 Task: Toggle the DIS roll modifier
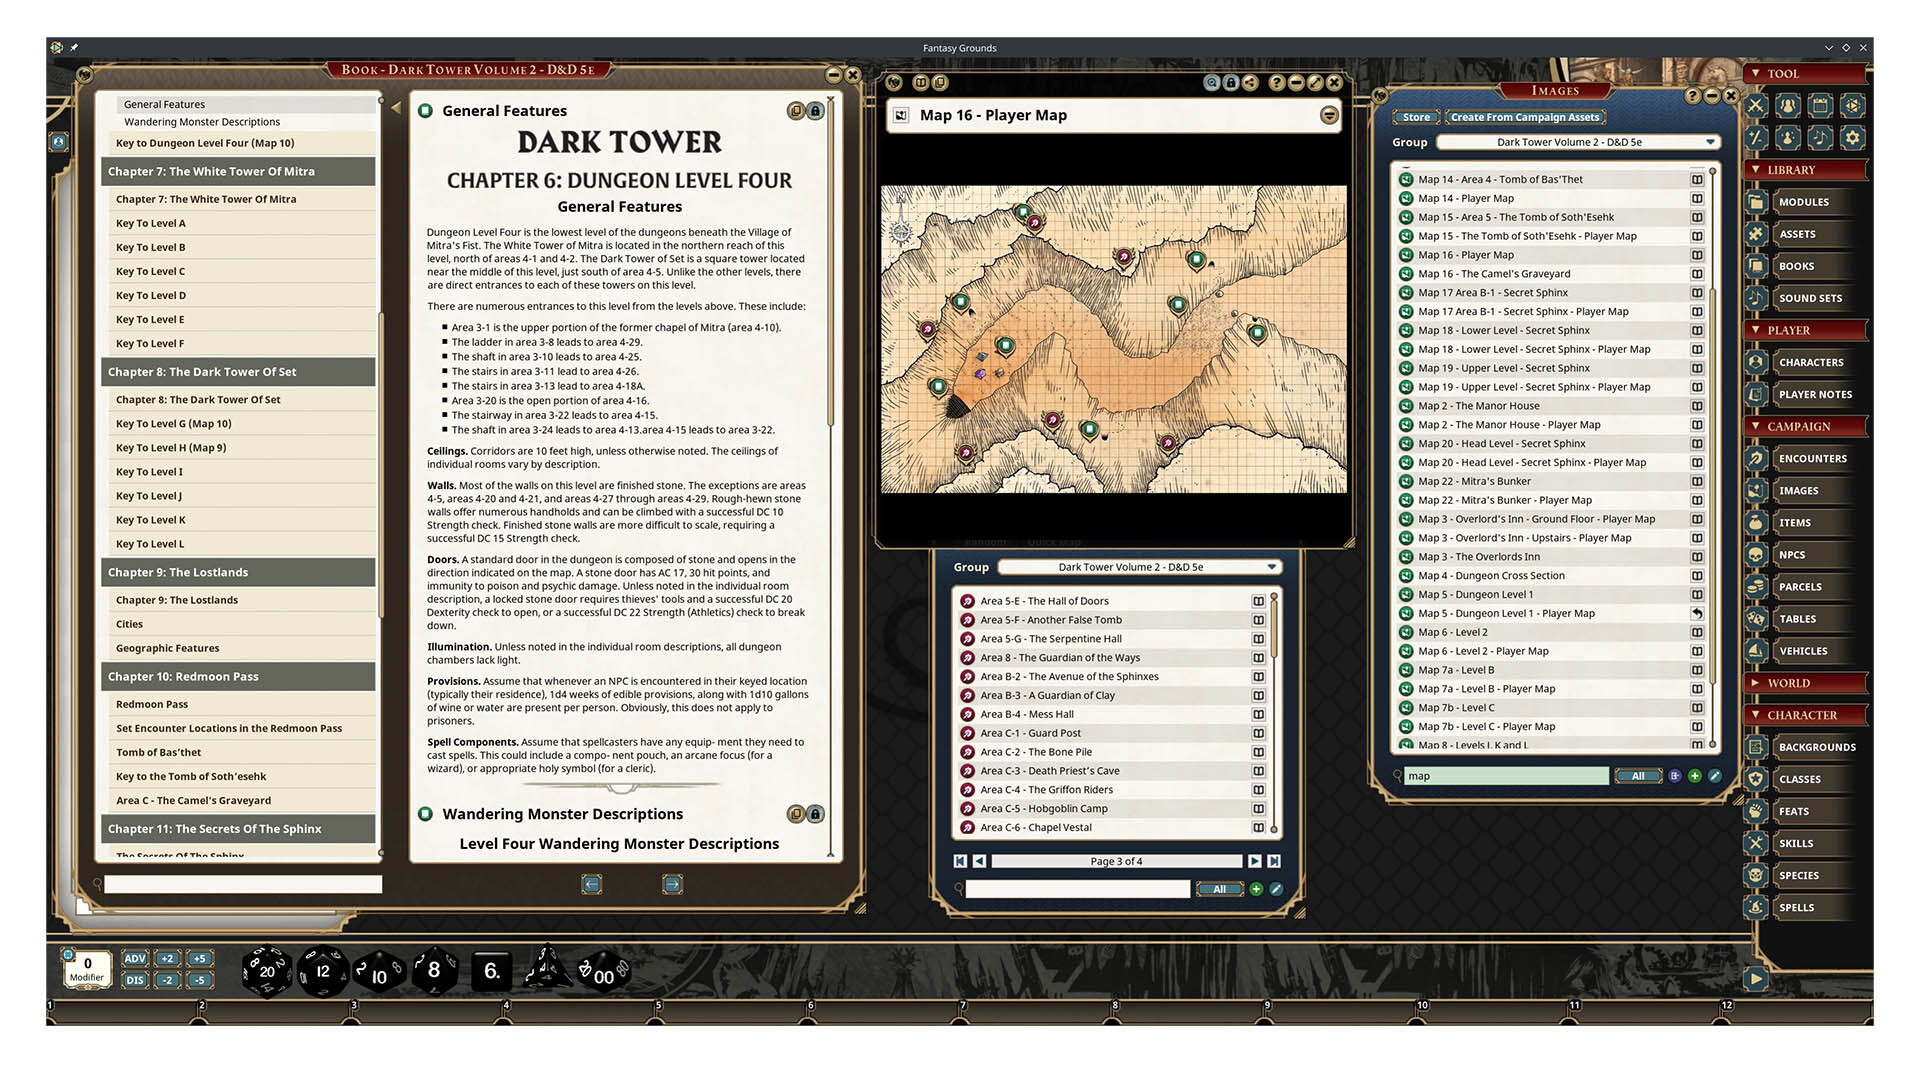point(135,980)
